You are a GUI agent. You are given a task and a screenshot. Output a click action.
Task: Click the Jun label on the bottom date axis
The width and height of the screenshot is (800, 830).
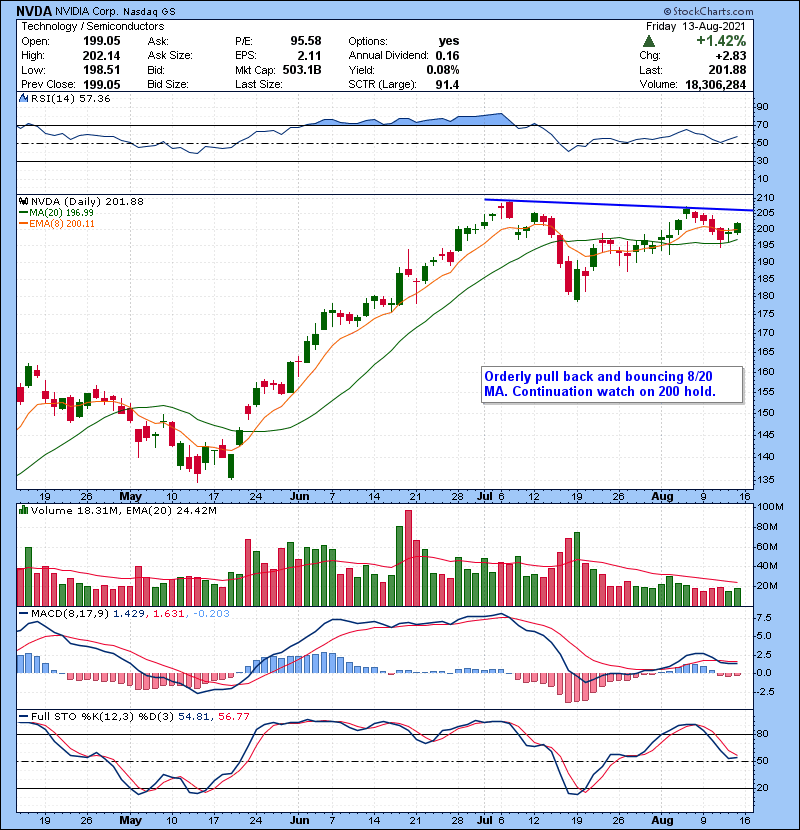click(300, 820)
